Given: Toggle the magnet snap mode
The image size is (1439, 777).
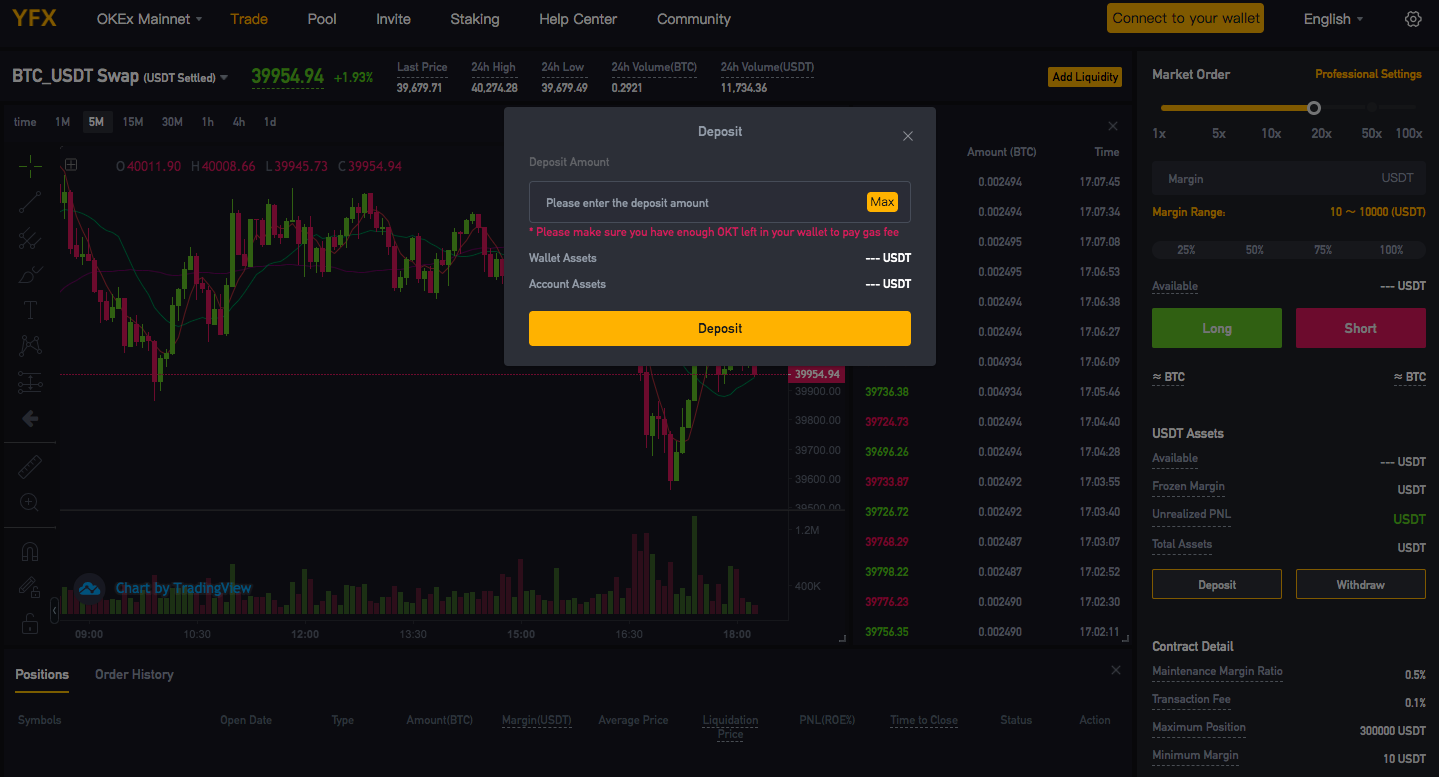Looking at the screenshot, I should (x=30, y=552).
